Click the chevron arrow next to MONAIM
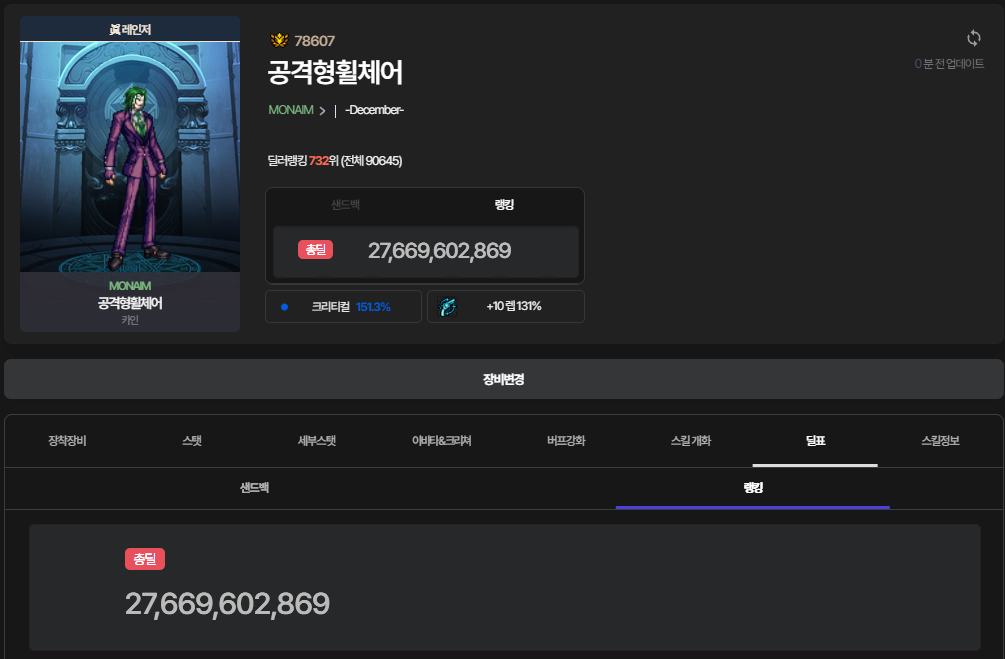The height and width of the screenshot is (659, 1005). tap(322, 111)
